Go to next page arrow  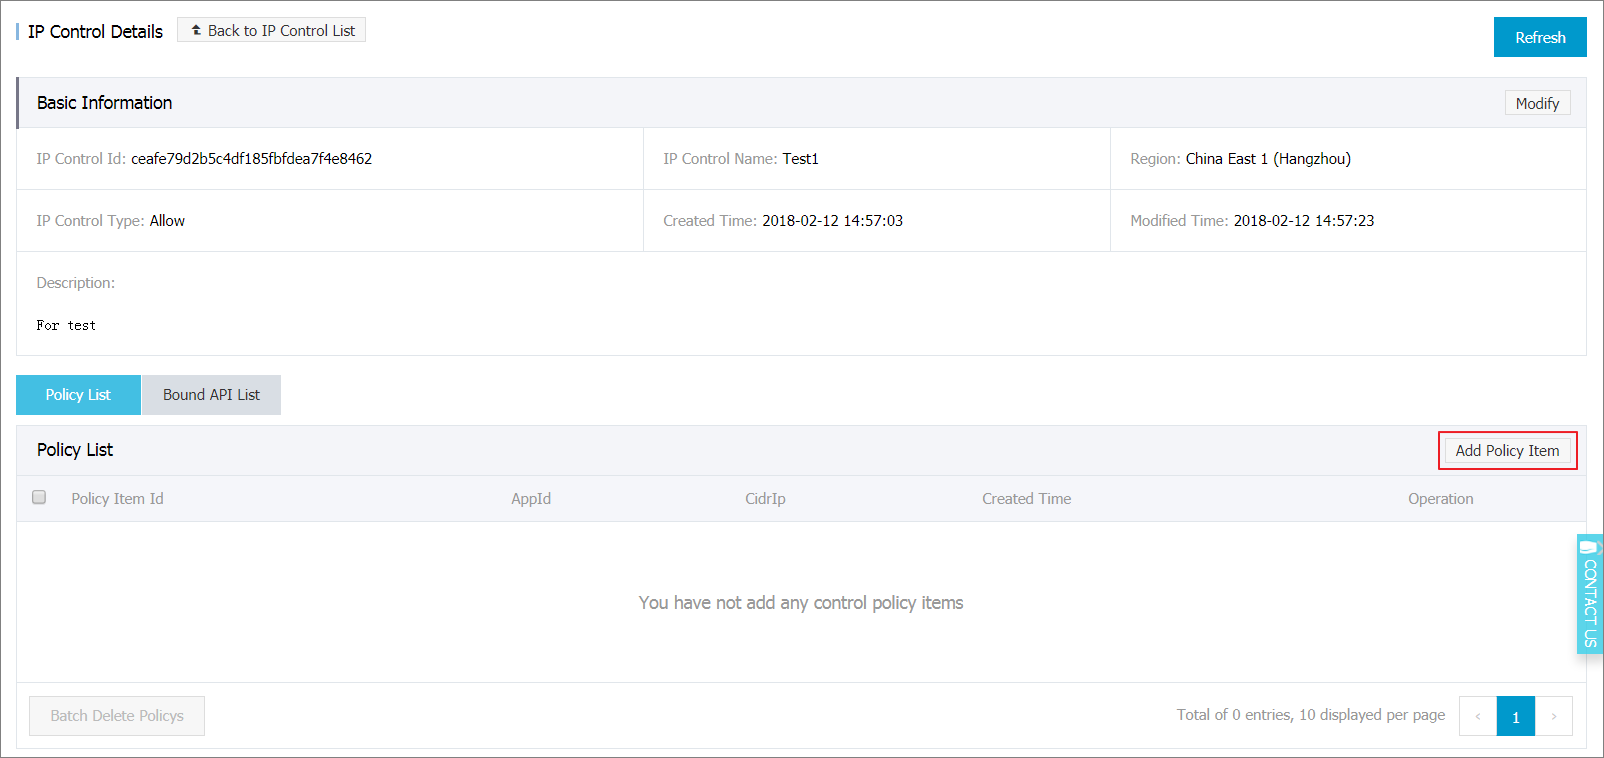pos(1554,716)
